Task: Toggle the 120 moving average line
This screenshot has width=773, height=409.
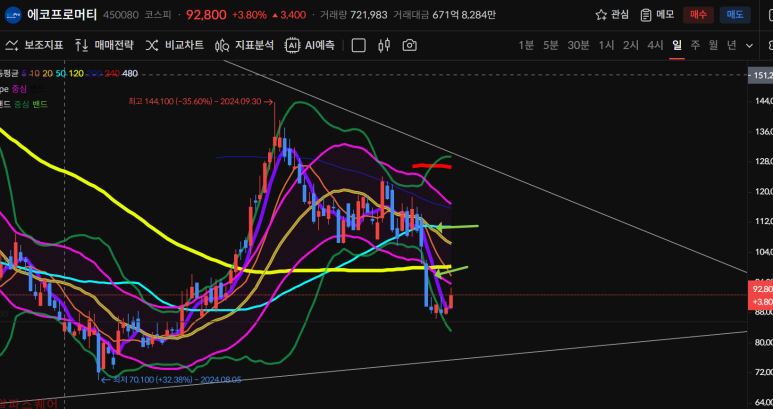Action: pos(76,73)
